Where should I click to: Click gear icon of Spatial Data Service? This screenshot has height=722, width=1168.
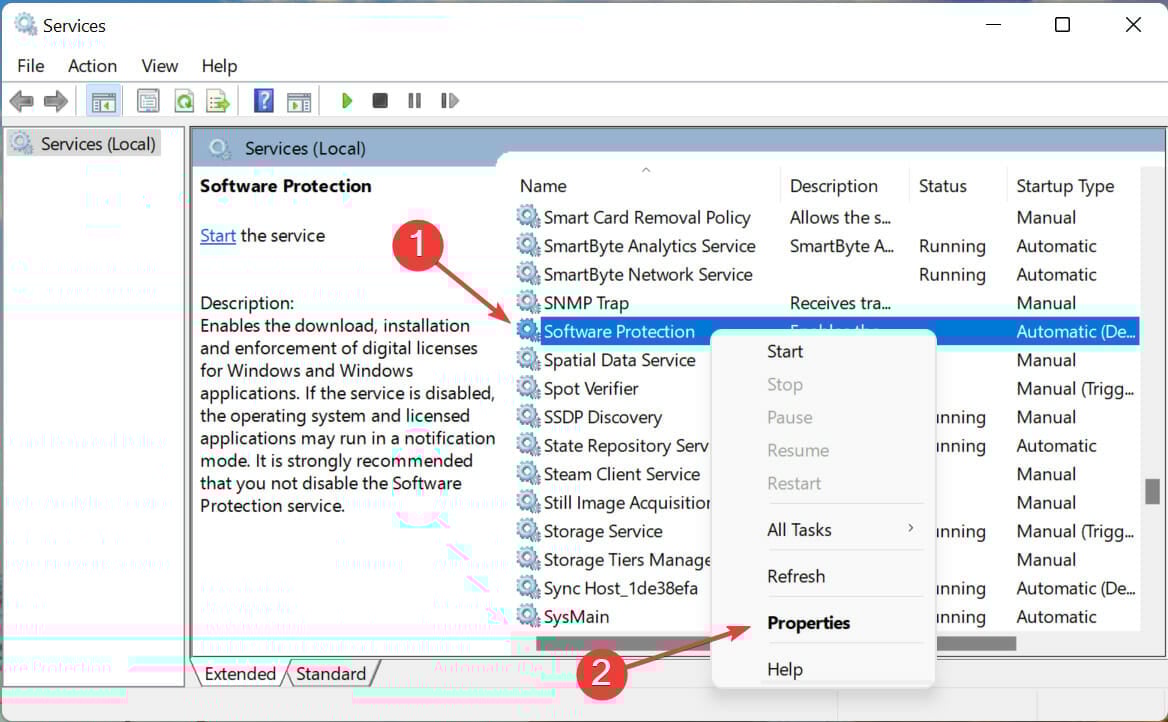pyautogui.click(x=528, y=359)
